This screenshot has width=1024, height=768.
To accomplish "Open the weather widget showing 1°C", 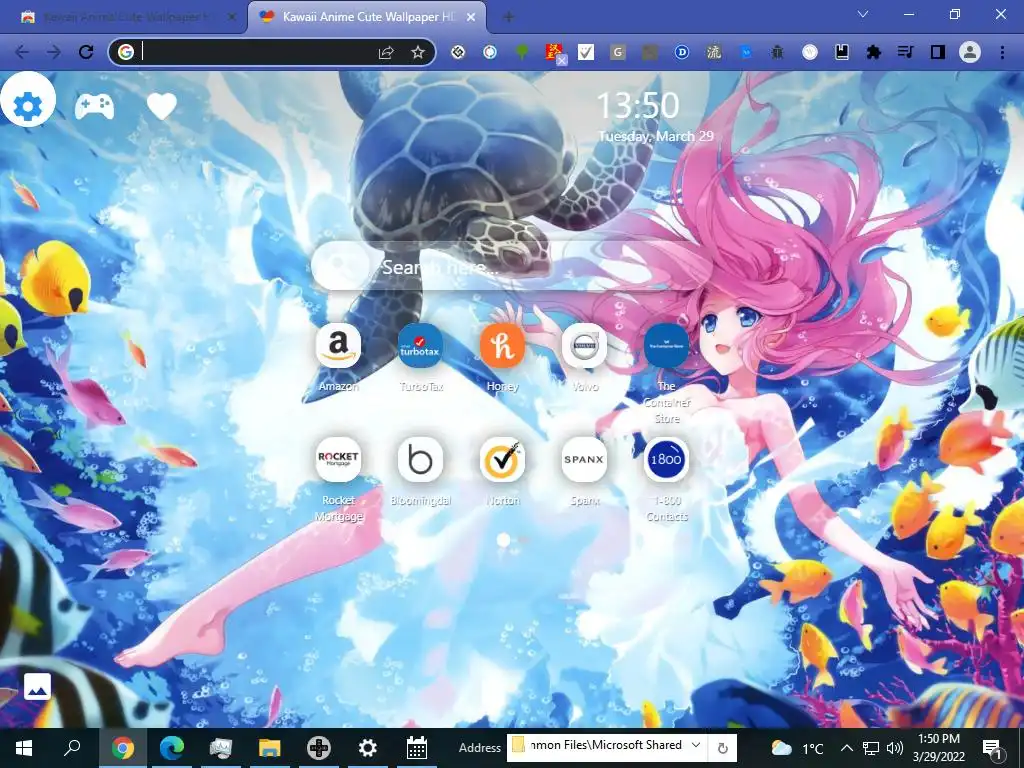I will tap(797, 748).
